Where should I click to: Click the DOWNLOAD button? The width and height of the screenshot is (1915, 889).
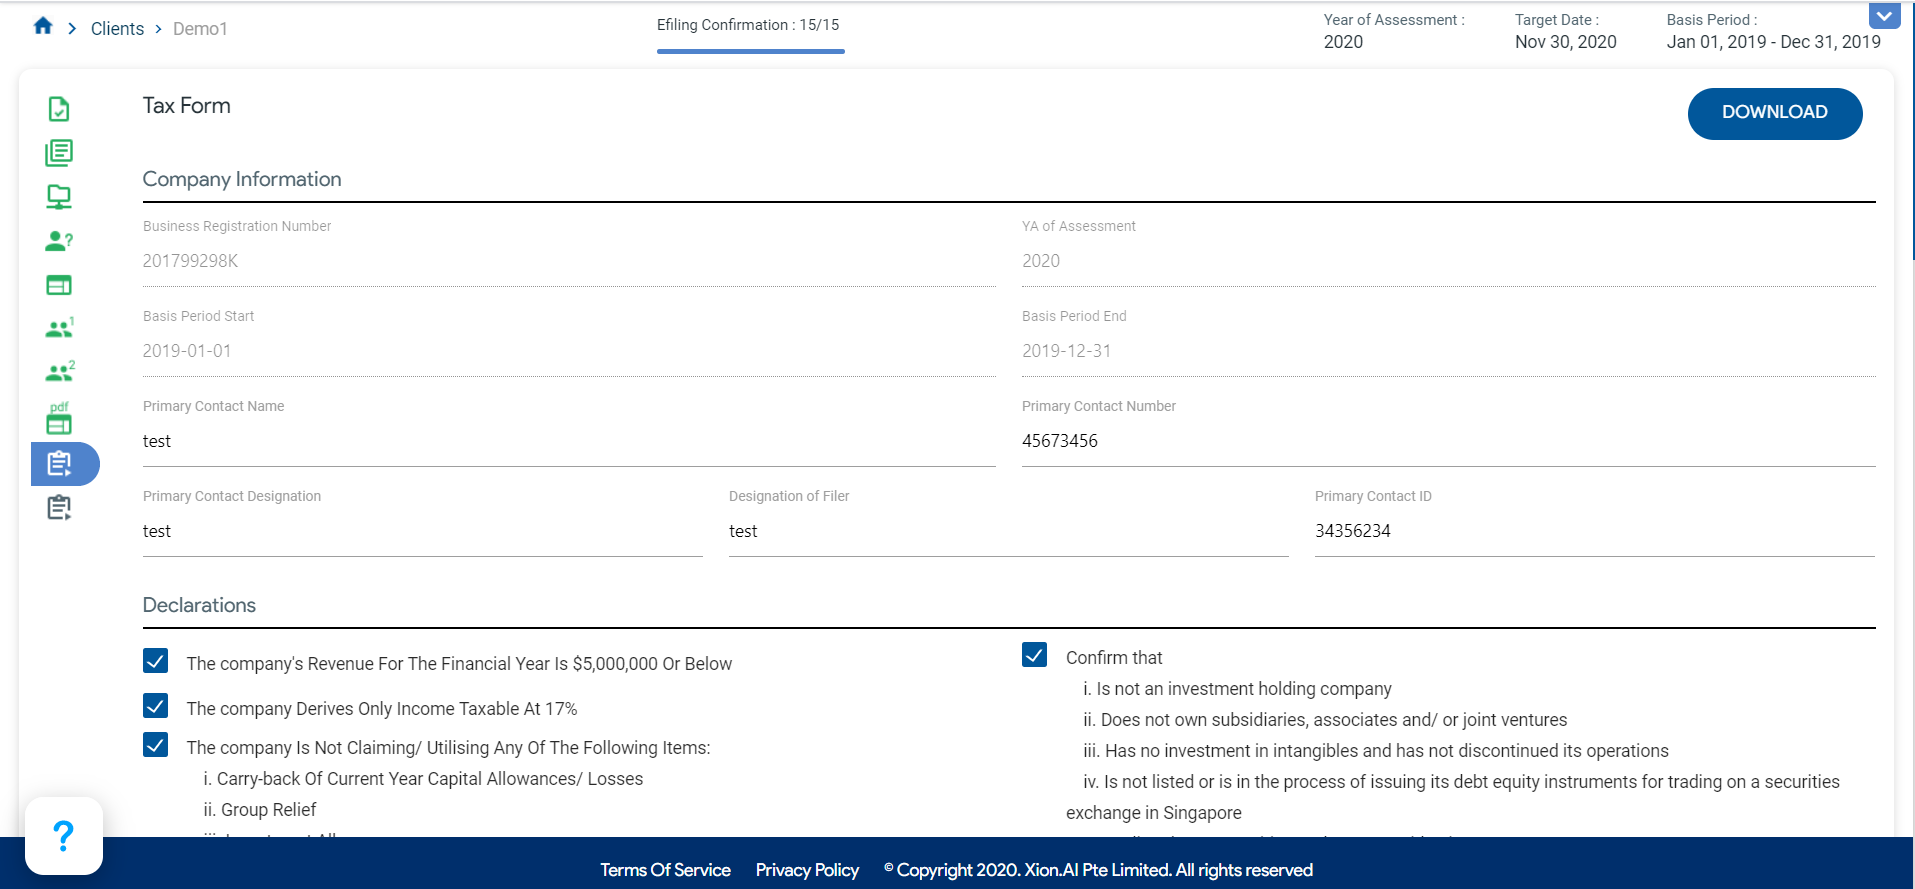click(x=1774, y=113)
